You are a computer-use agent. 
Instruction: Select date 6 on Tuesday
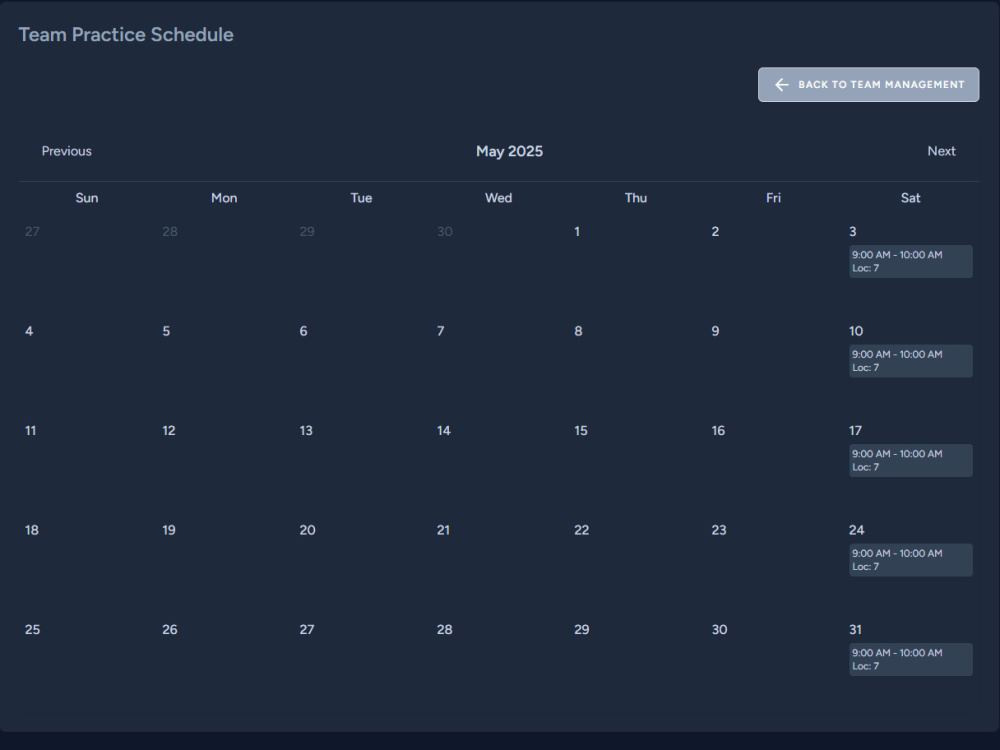tap(304, 331)
